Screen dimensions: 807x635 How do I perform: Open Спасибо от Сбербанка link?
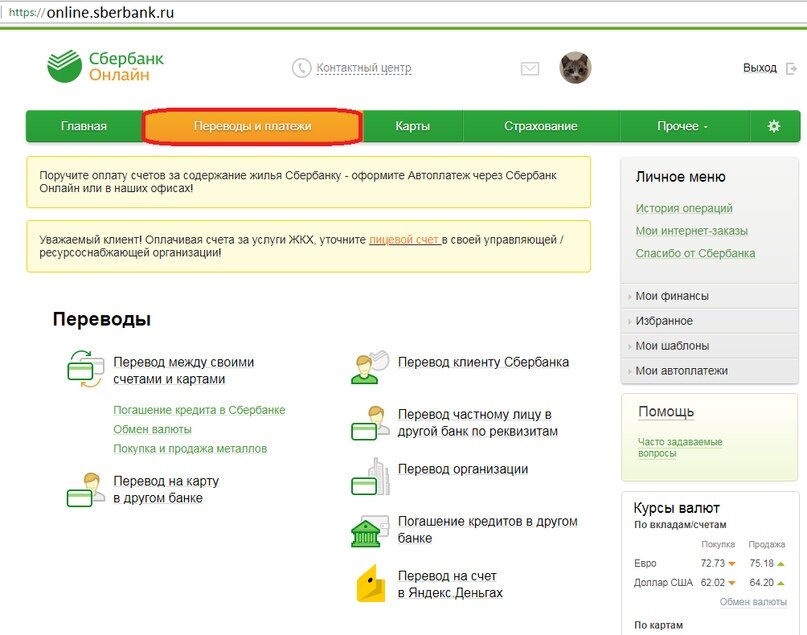pyautogui.click(x=695, y=254)
